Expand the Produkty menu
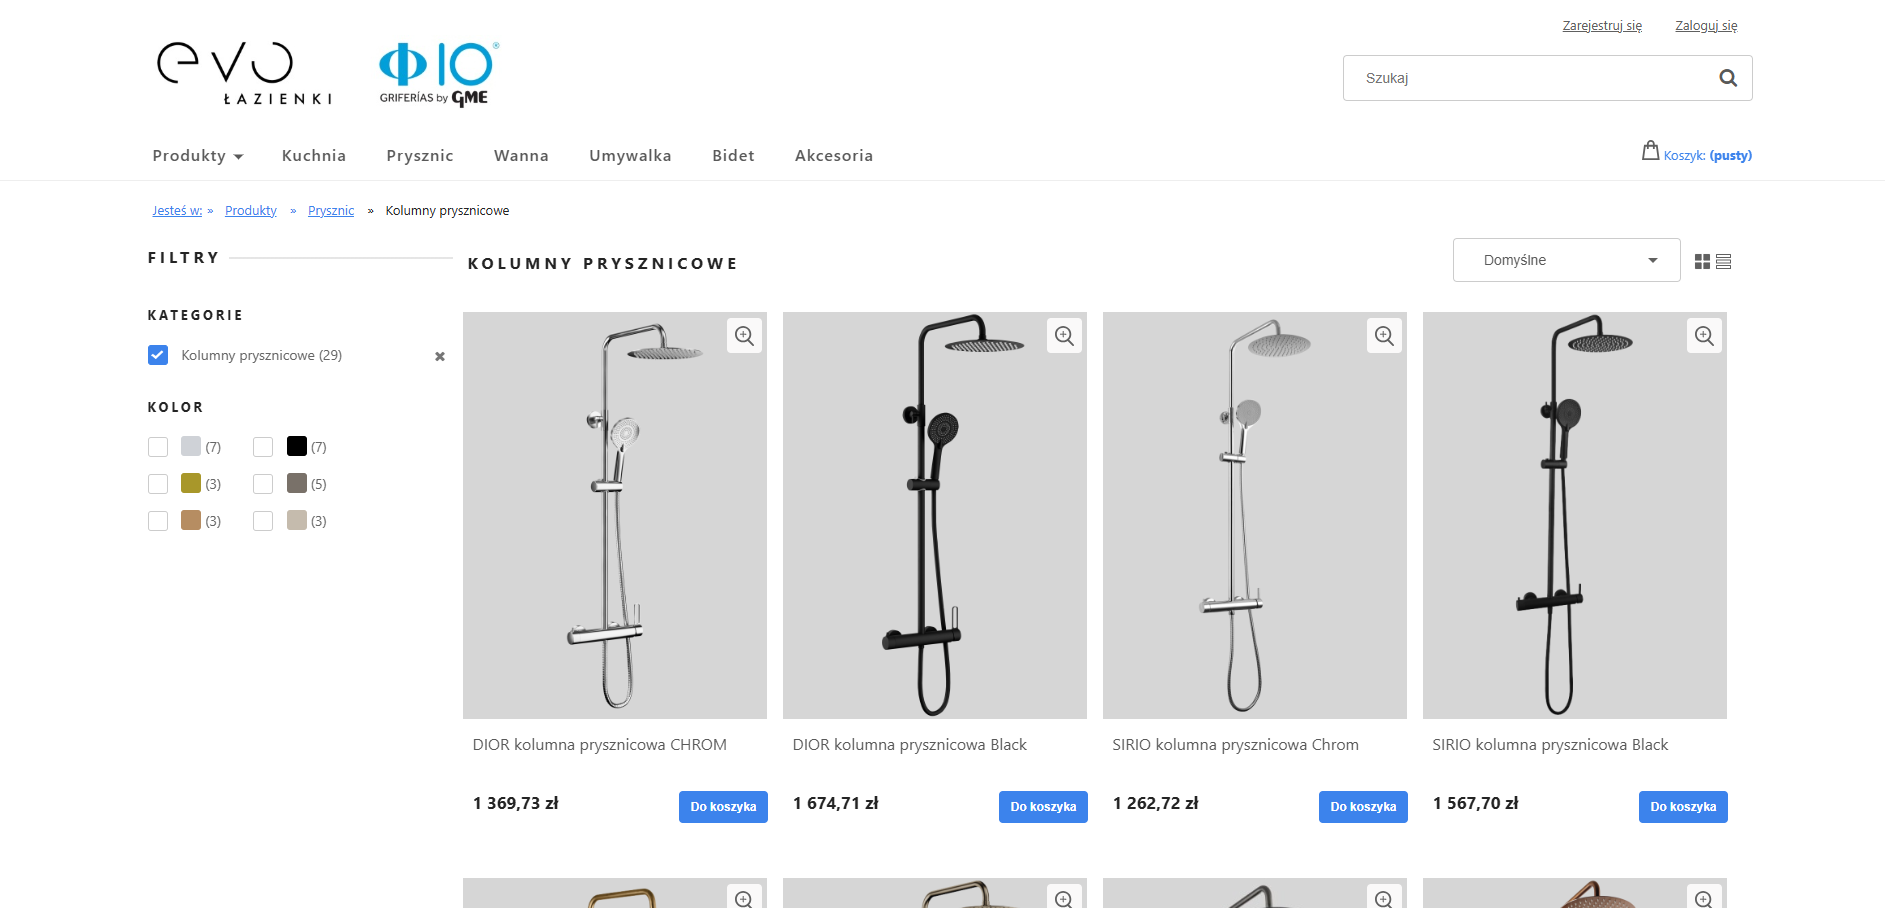 point(197,156)
